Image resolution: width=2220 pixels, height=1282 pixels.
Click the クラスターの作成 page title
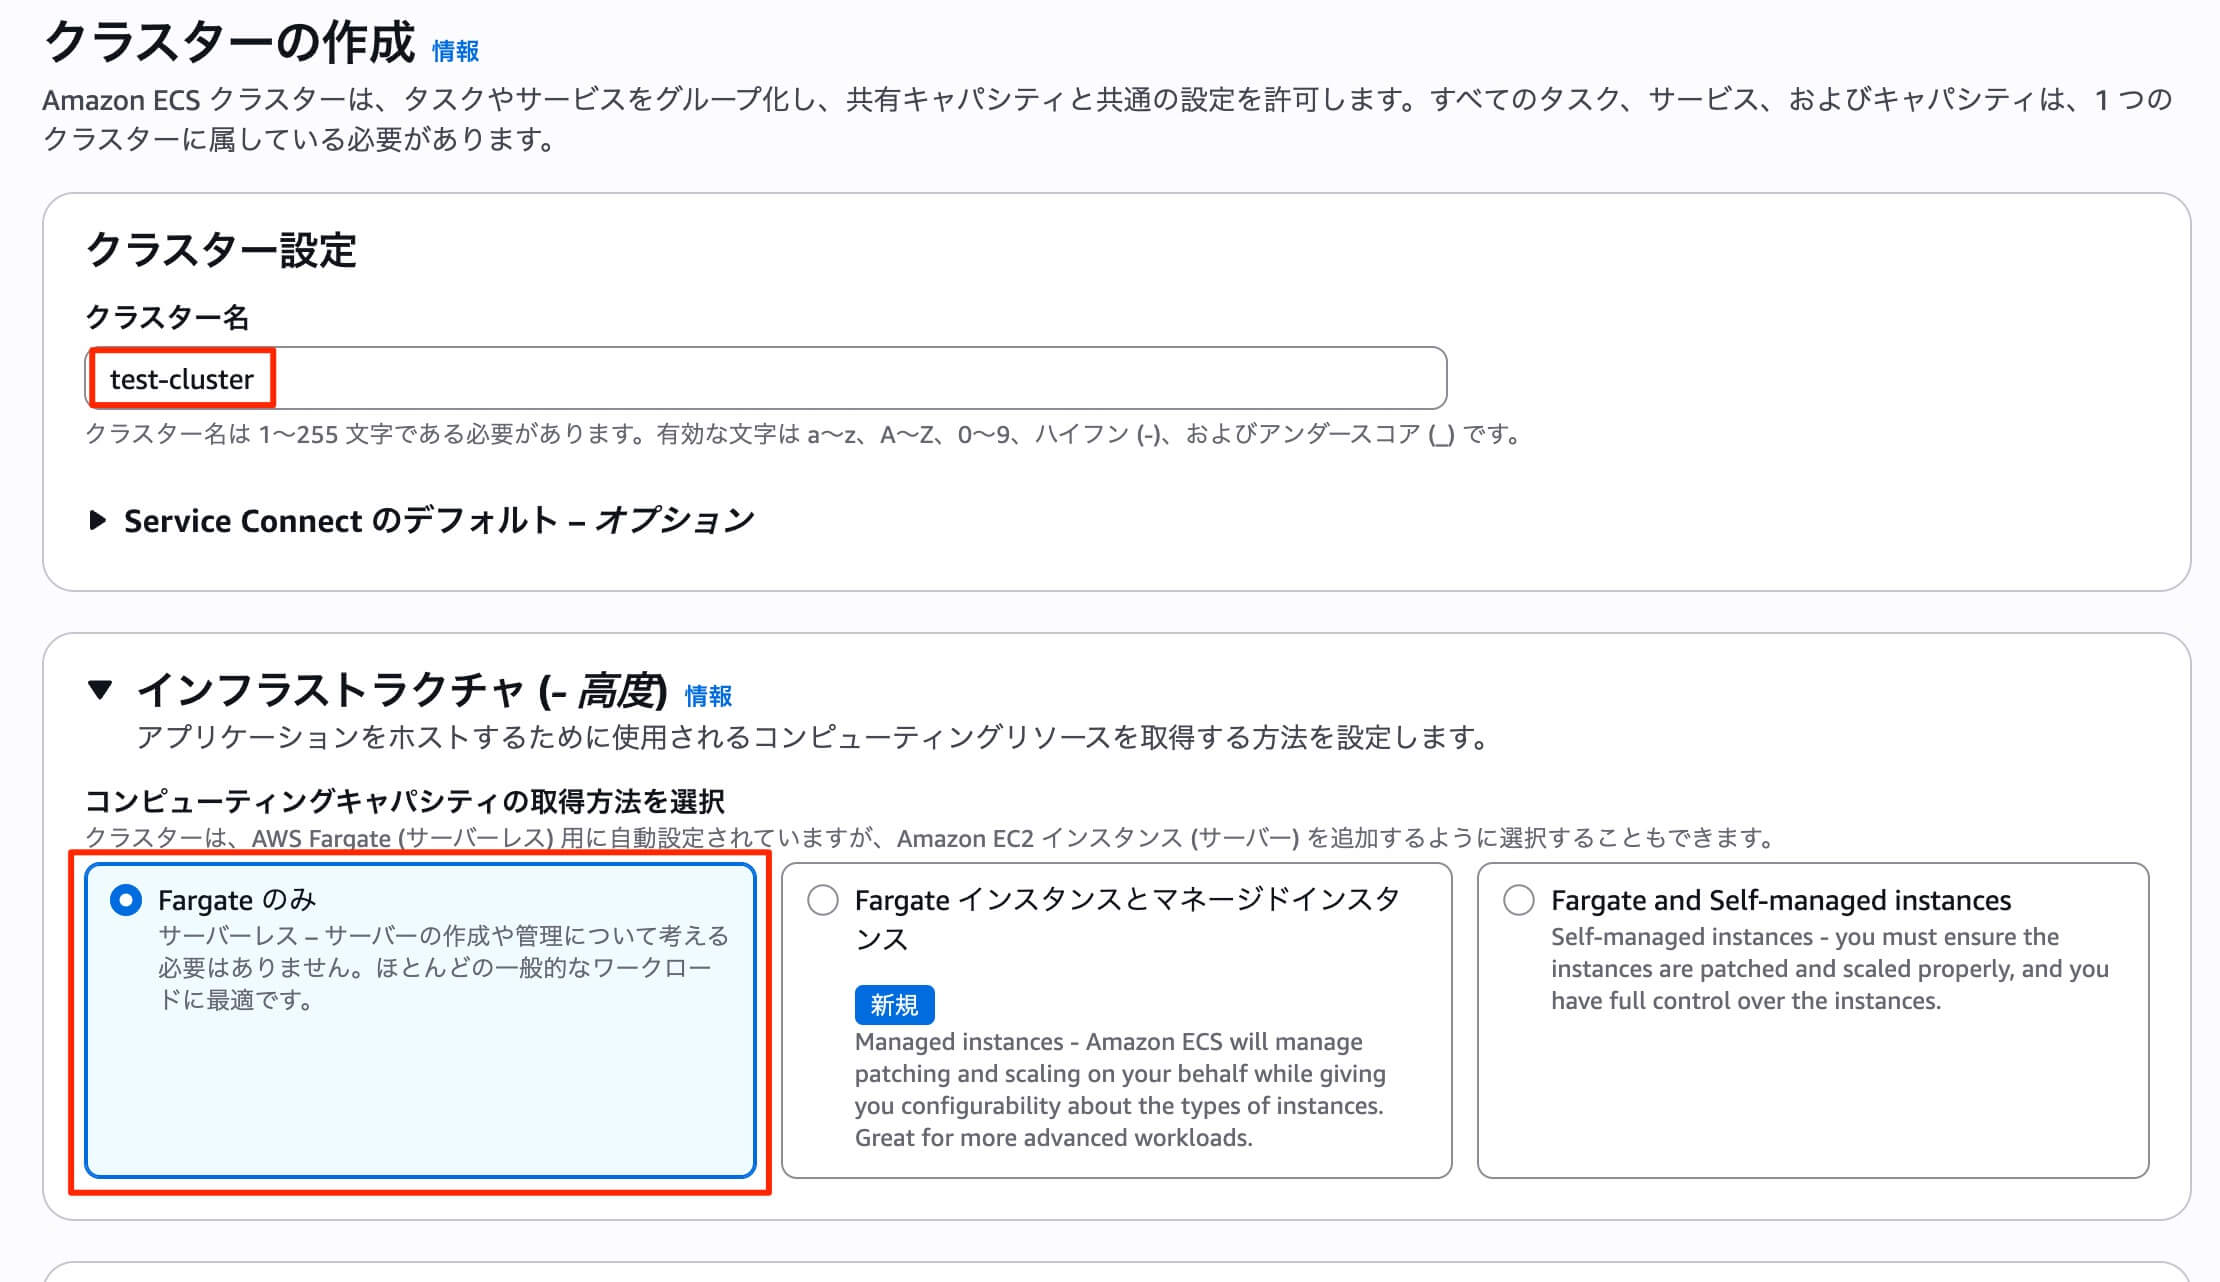pos(229,44)
